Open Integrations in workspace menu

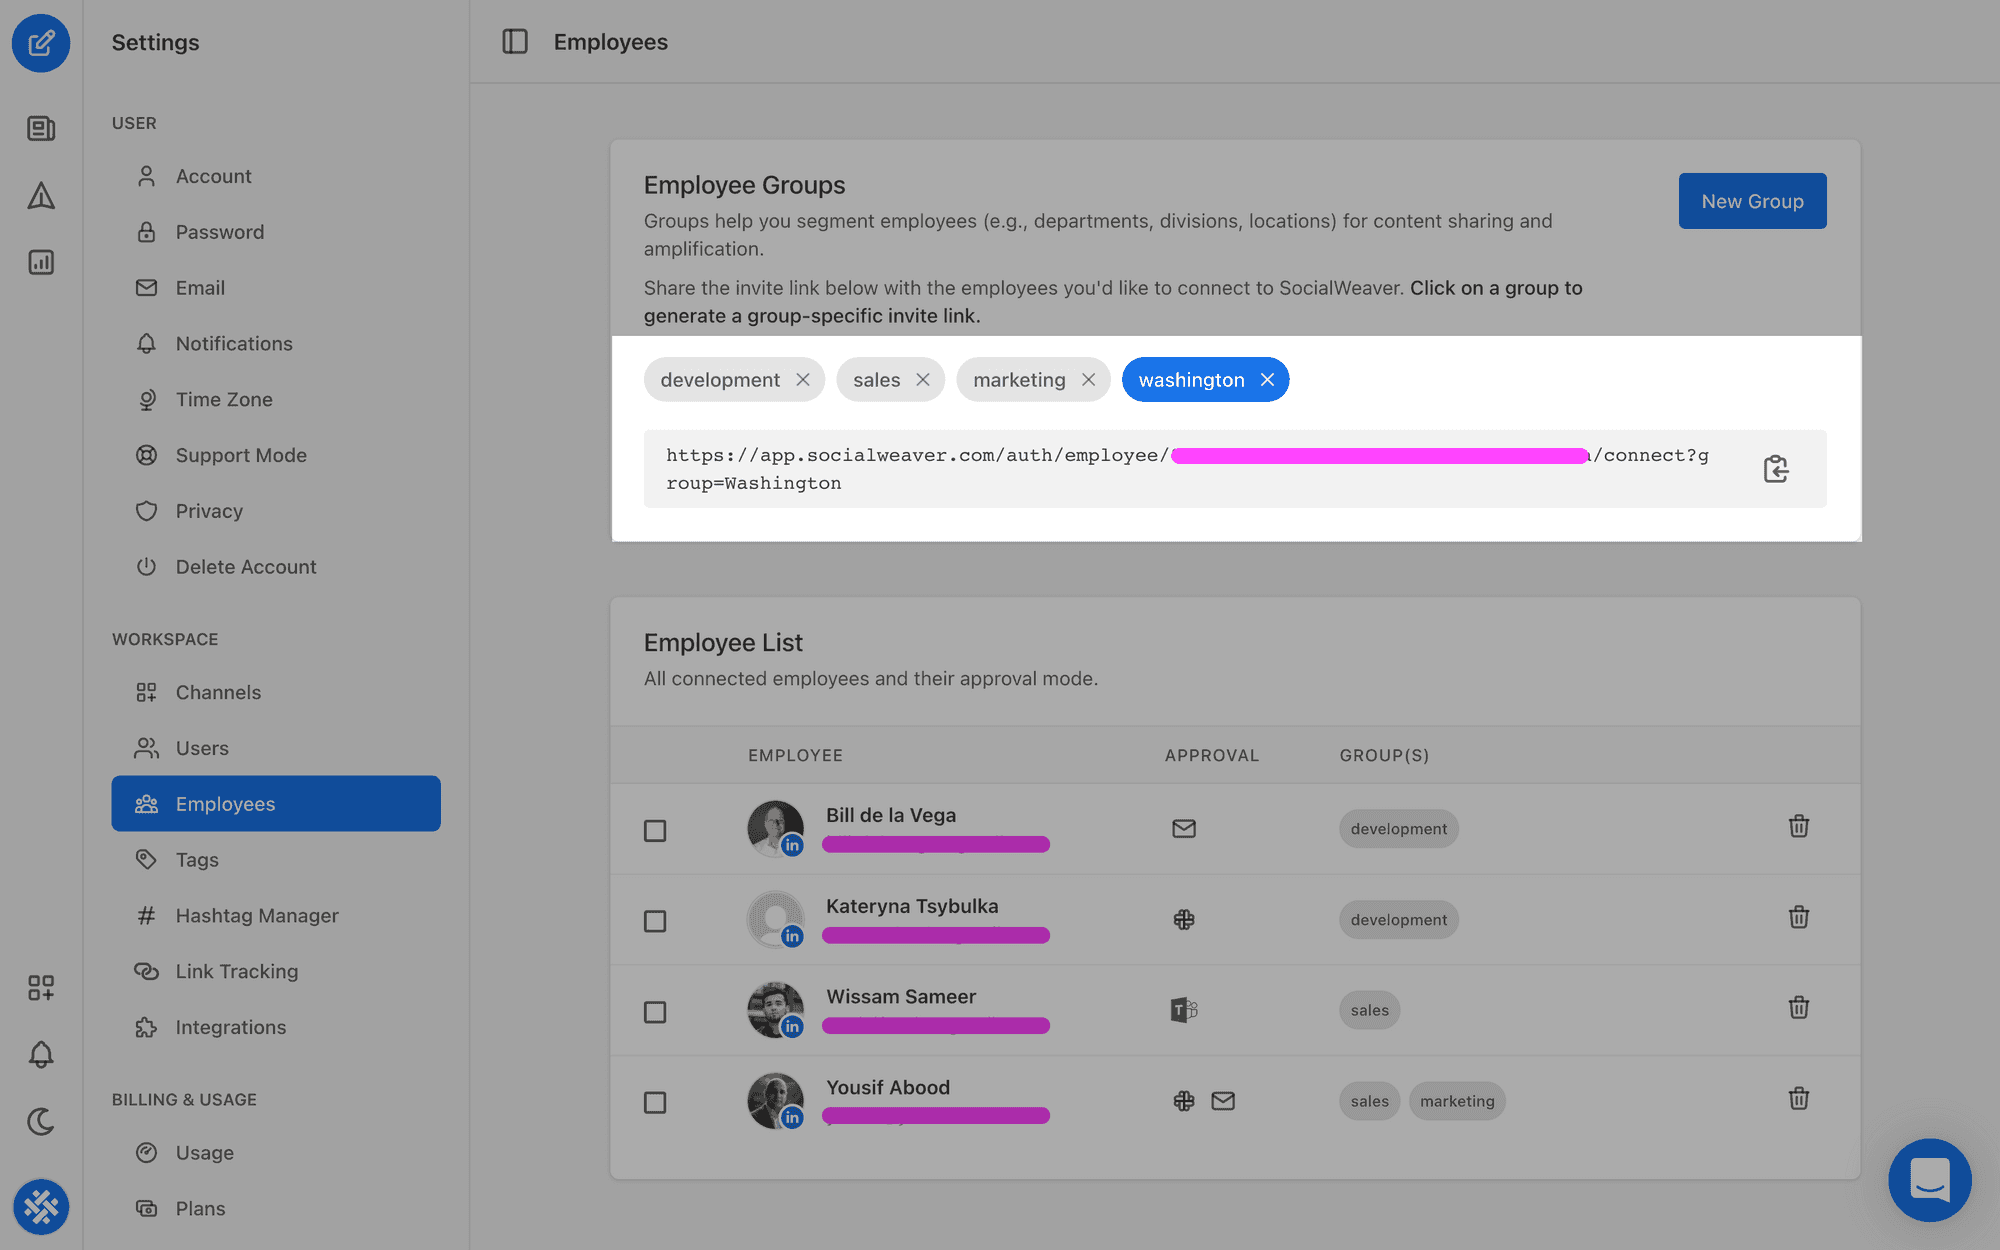[230, 1027]
